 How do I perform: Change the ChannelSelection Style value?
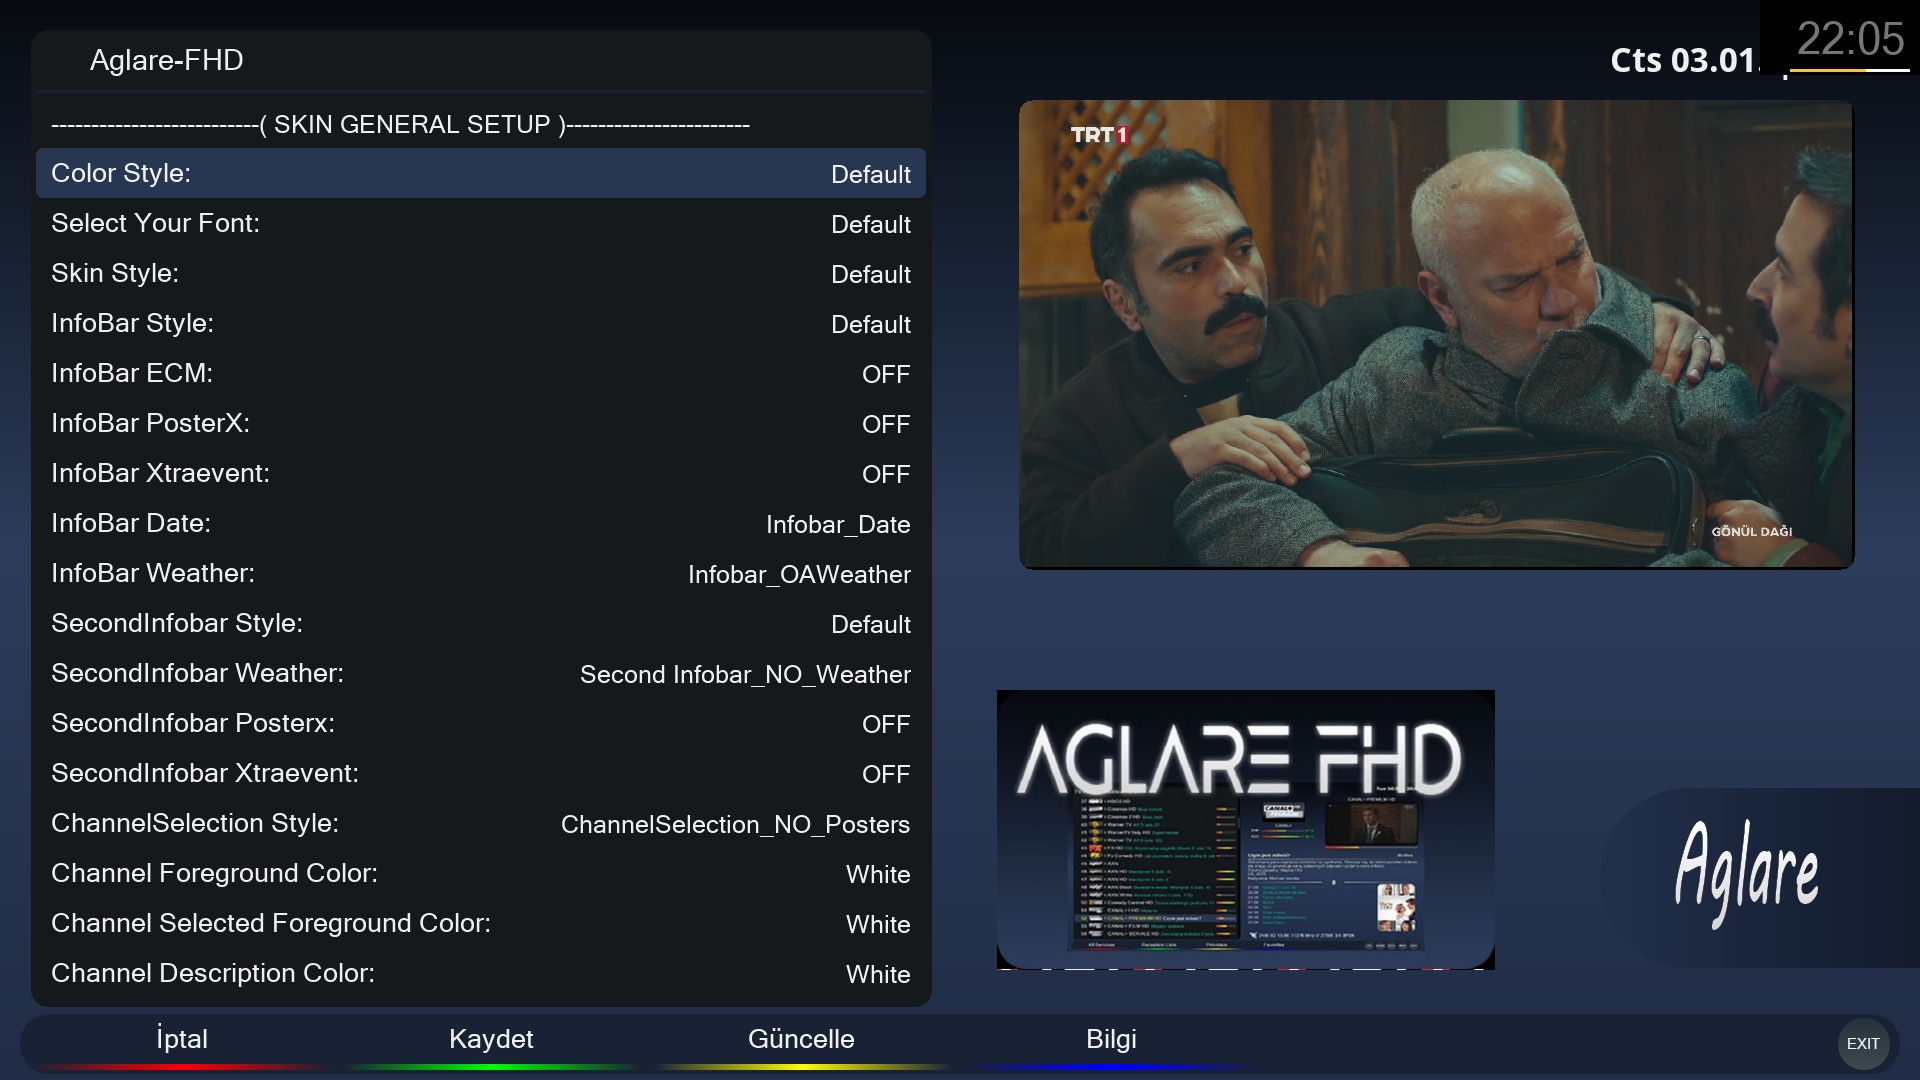(x=481, y=823)
